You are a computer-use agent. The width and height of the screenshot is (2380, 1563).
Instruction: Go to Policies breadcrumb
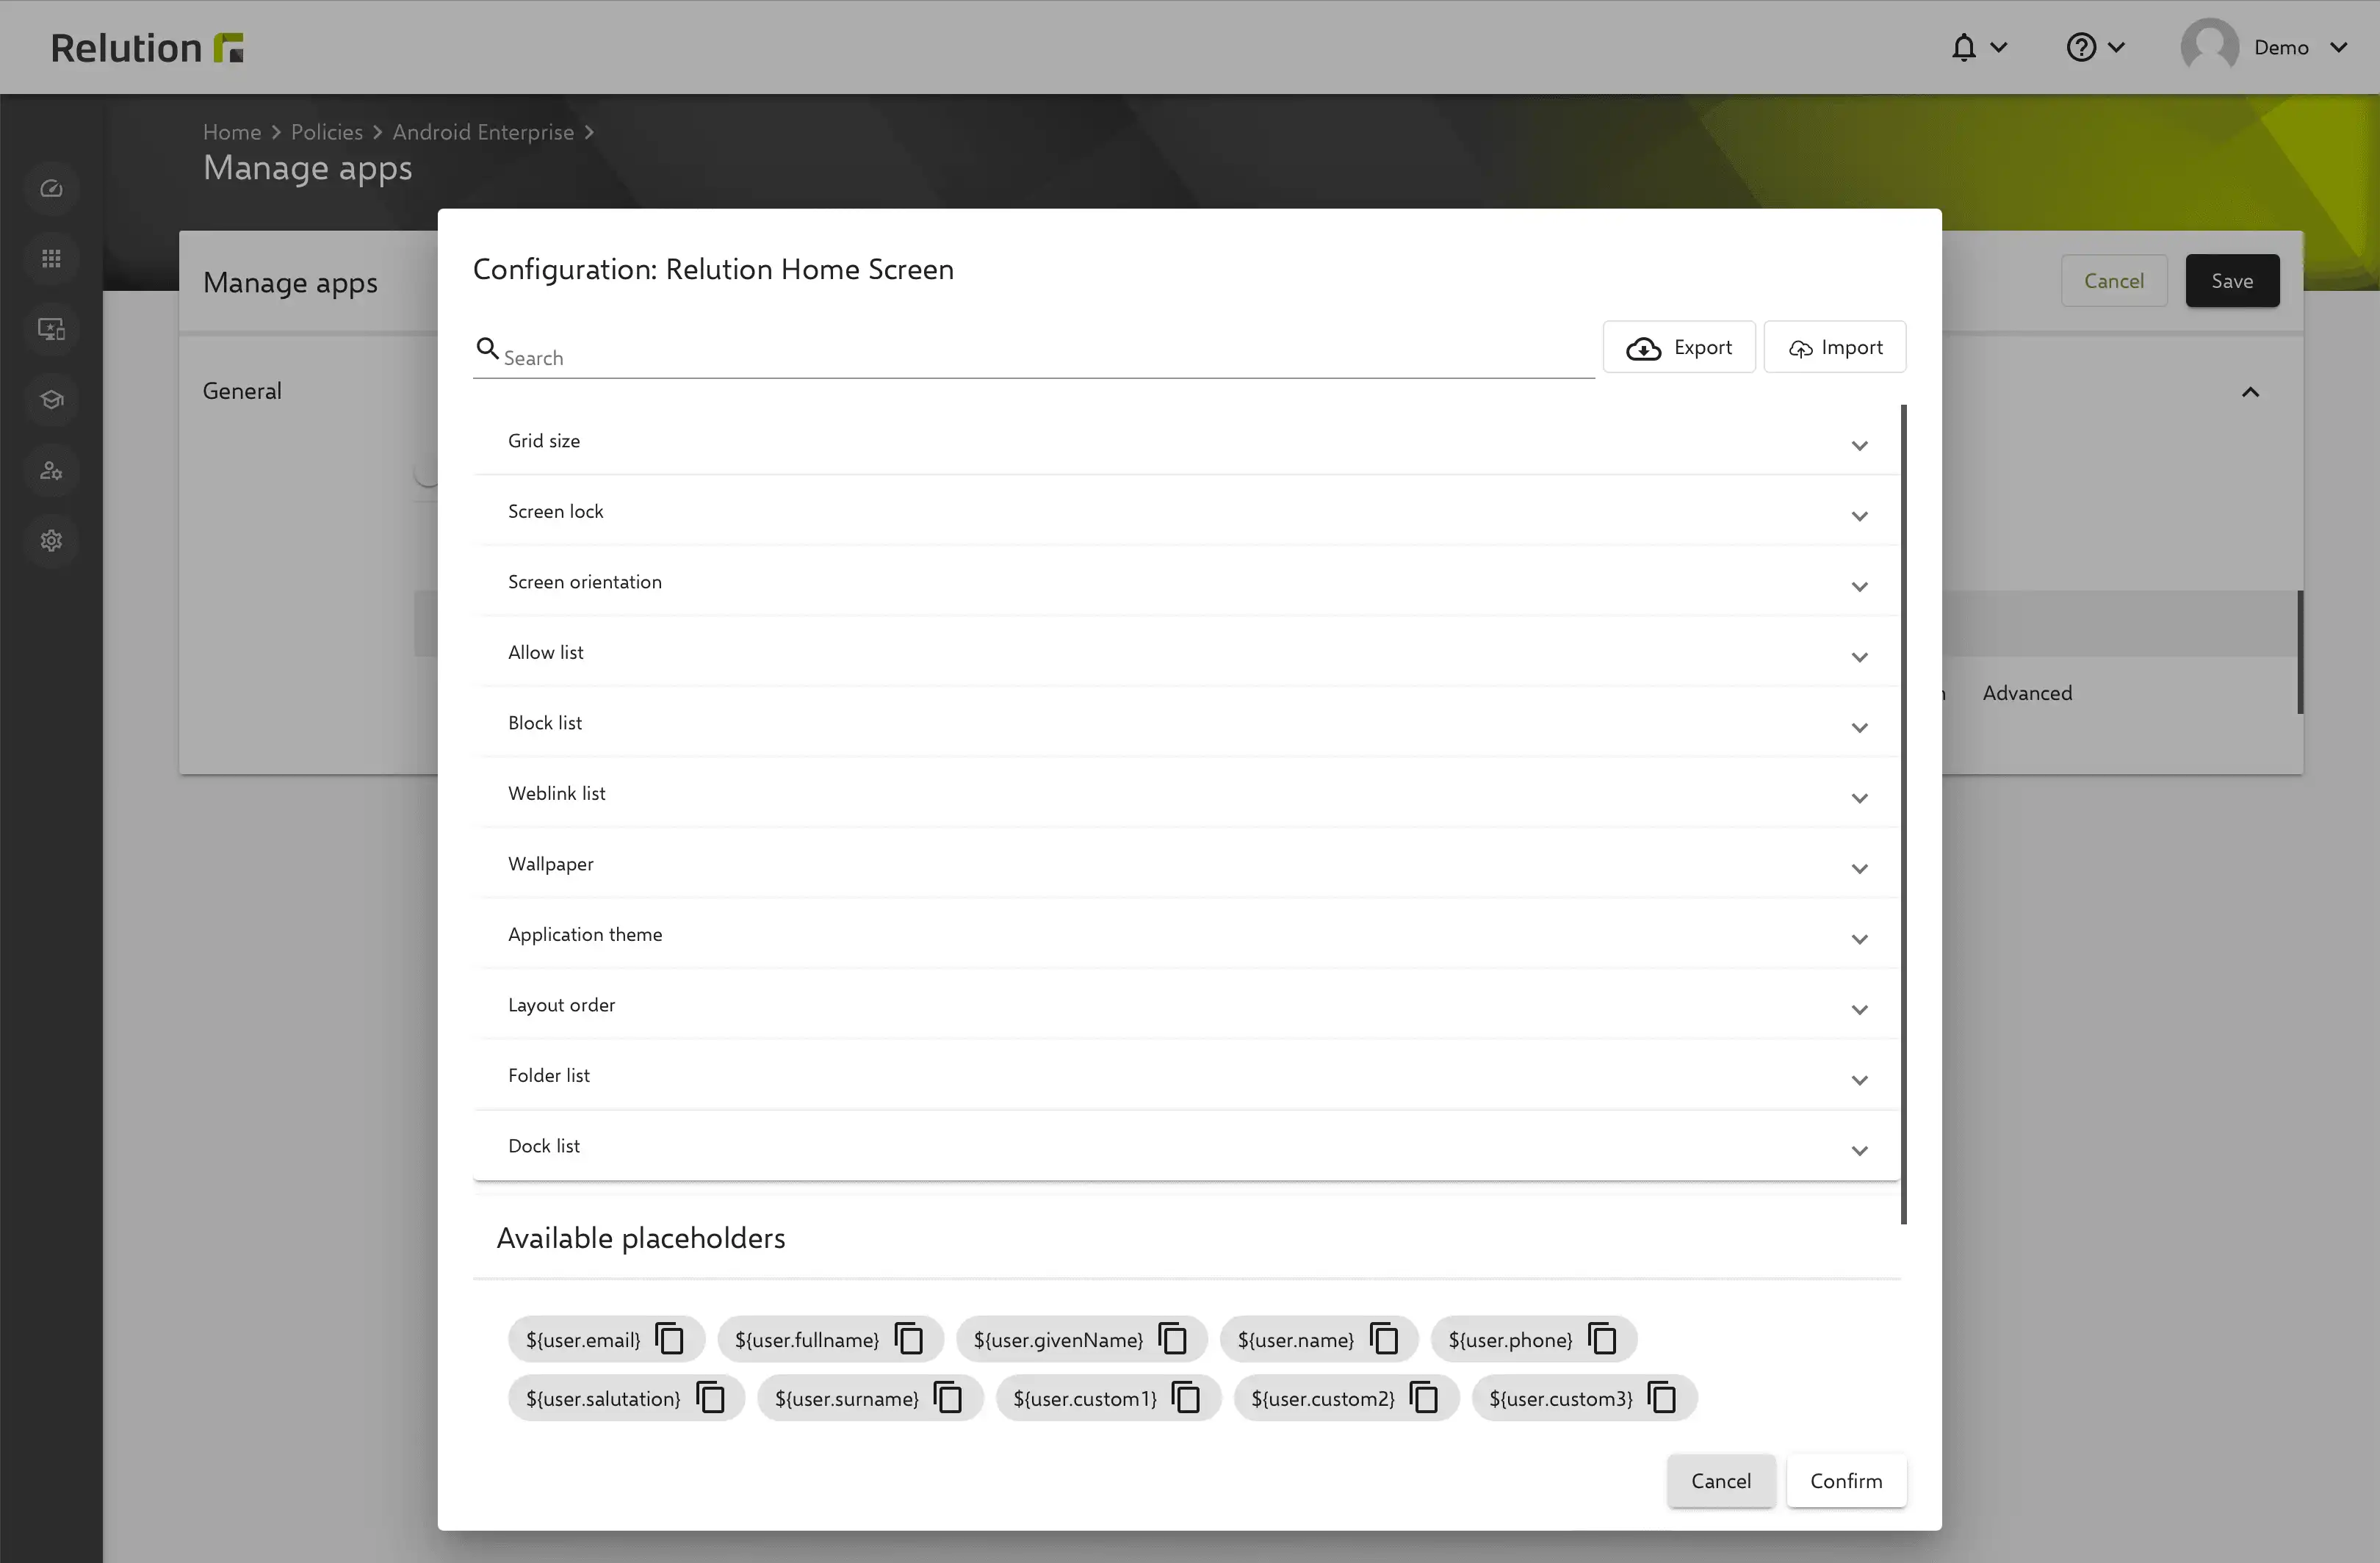(x=326, y=132)
